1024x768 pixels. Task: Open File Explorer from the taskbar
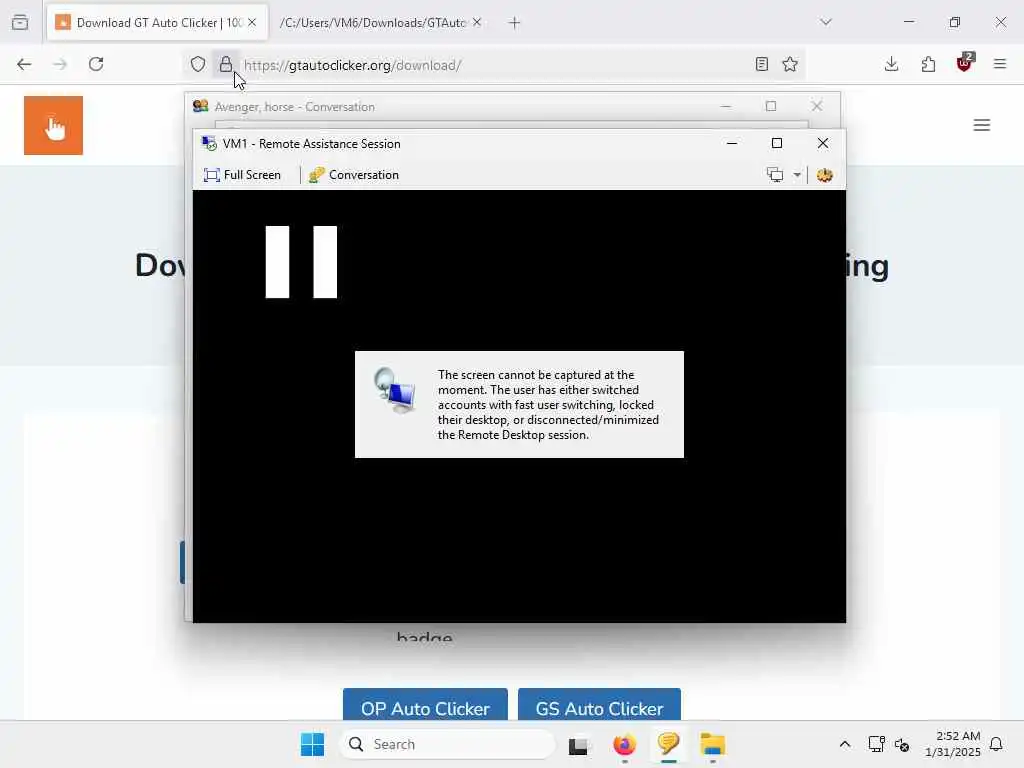[712, 744]
